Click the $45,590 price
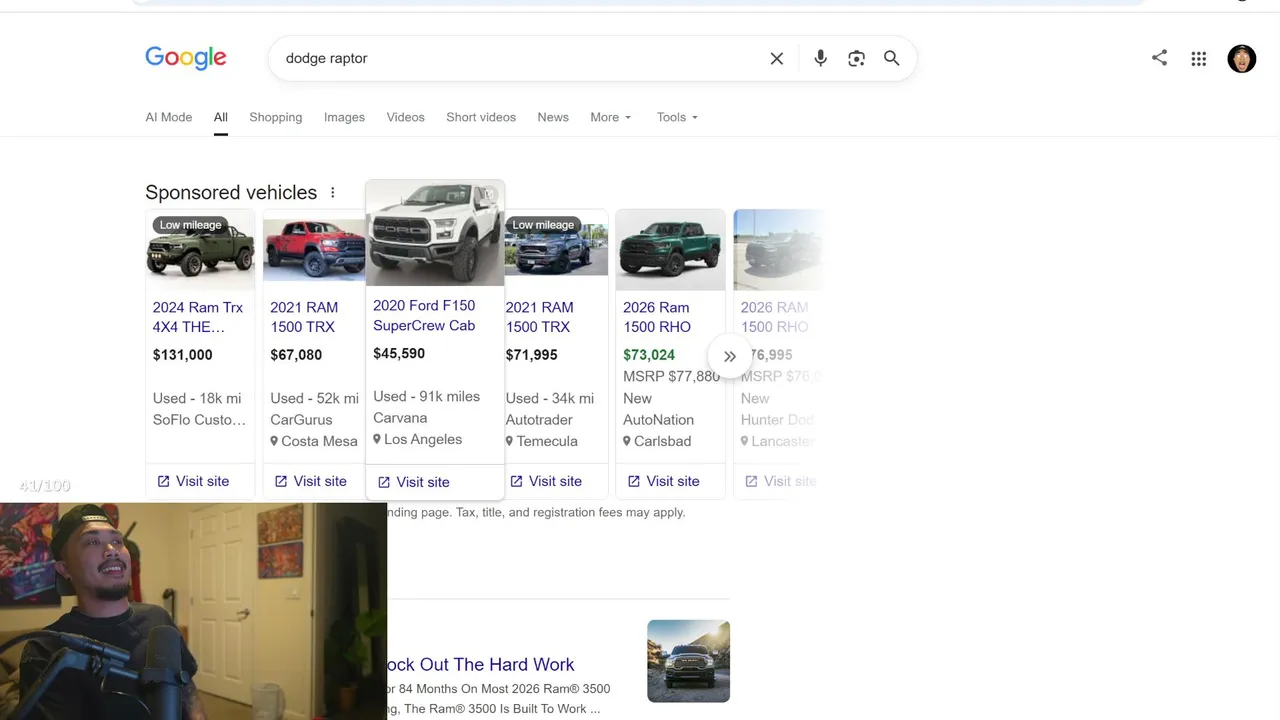This screenshot has height=720, width=1280. [x=399, y=353]
